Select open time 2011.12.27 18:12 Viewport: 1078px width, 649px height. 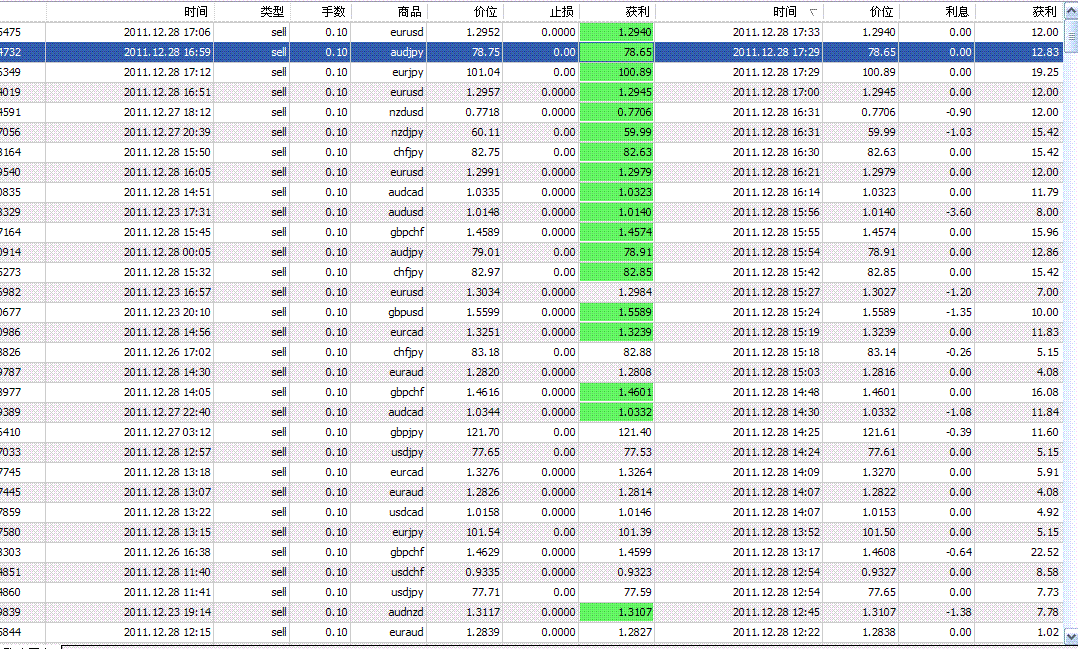tap(167, 112)
